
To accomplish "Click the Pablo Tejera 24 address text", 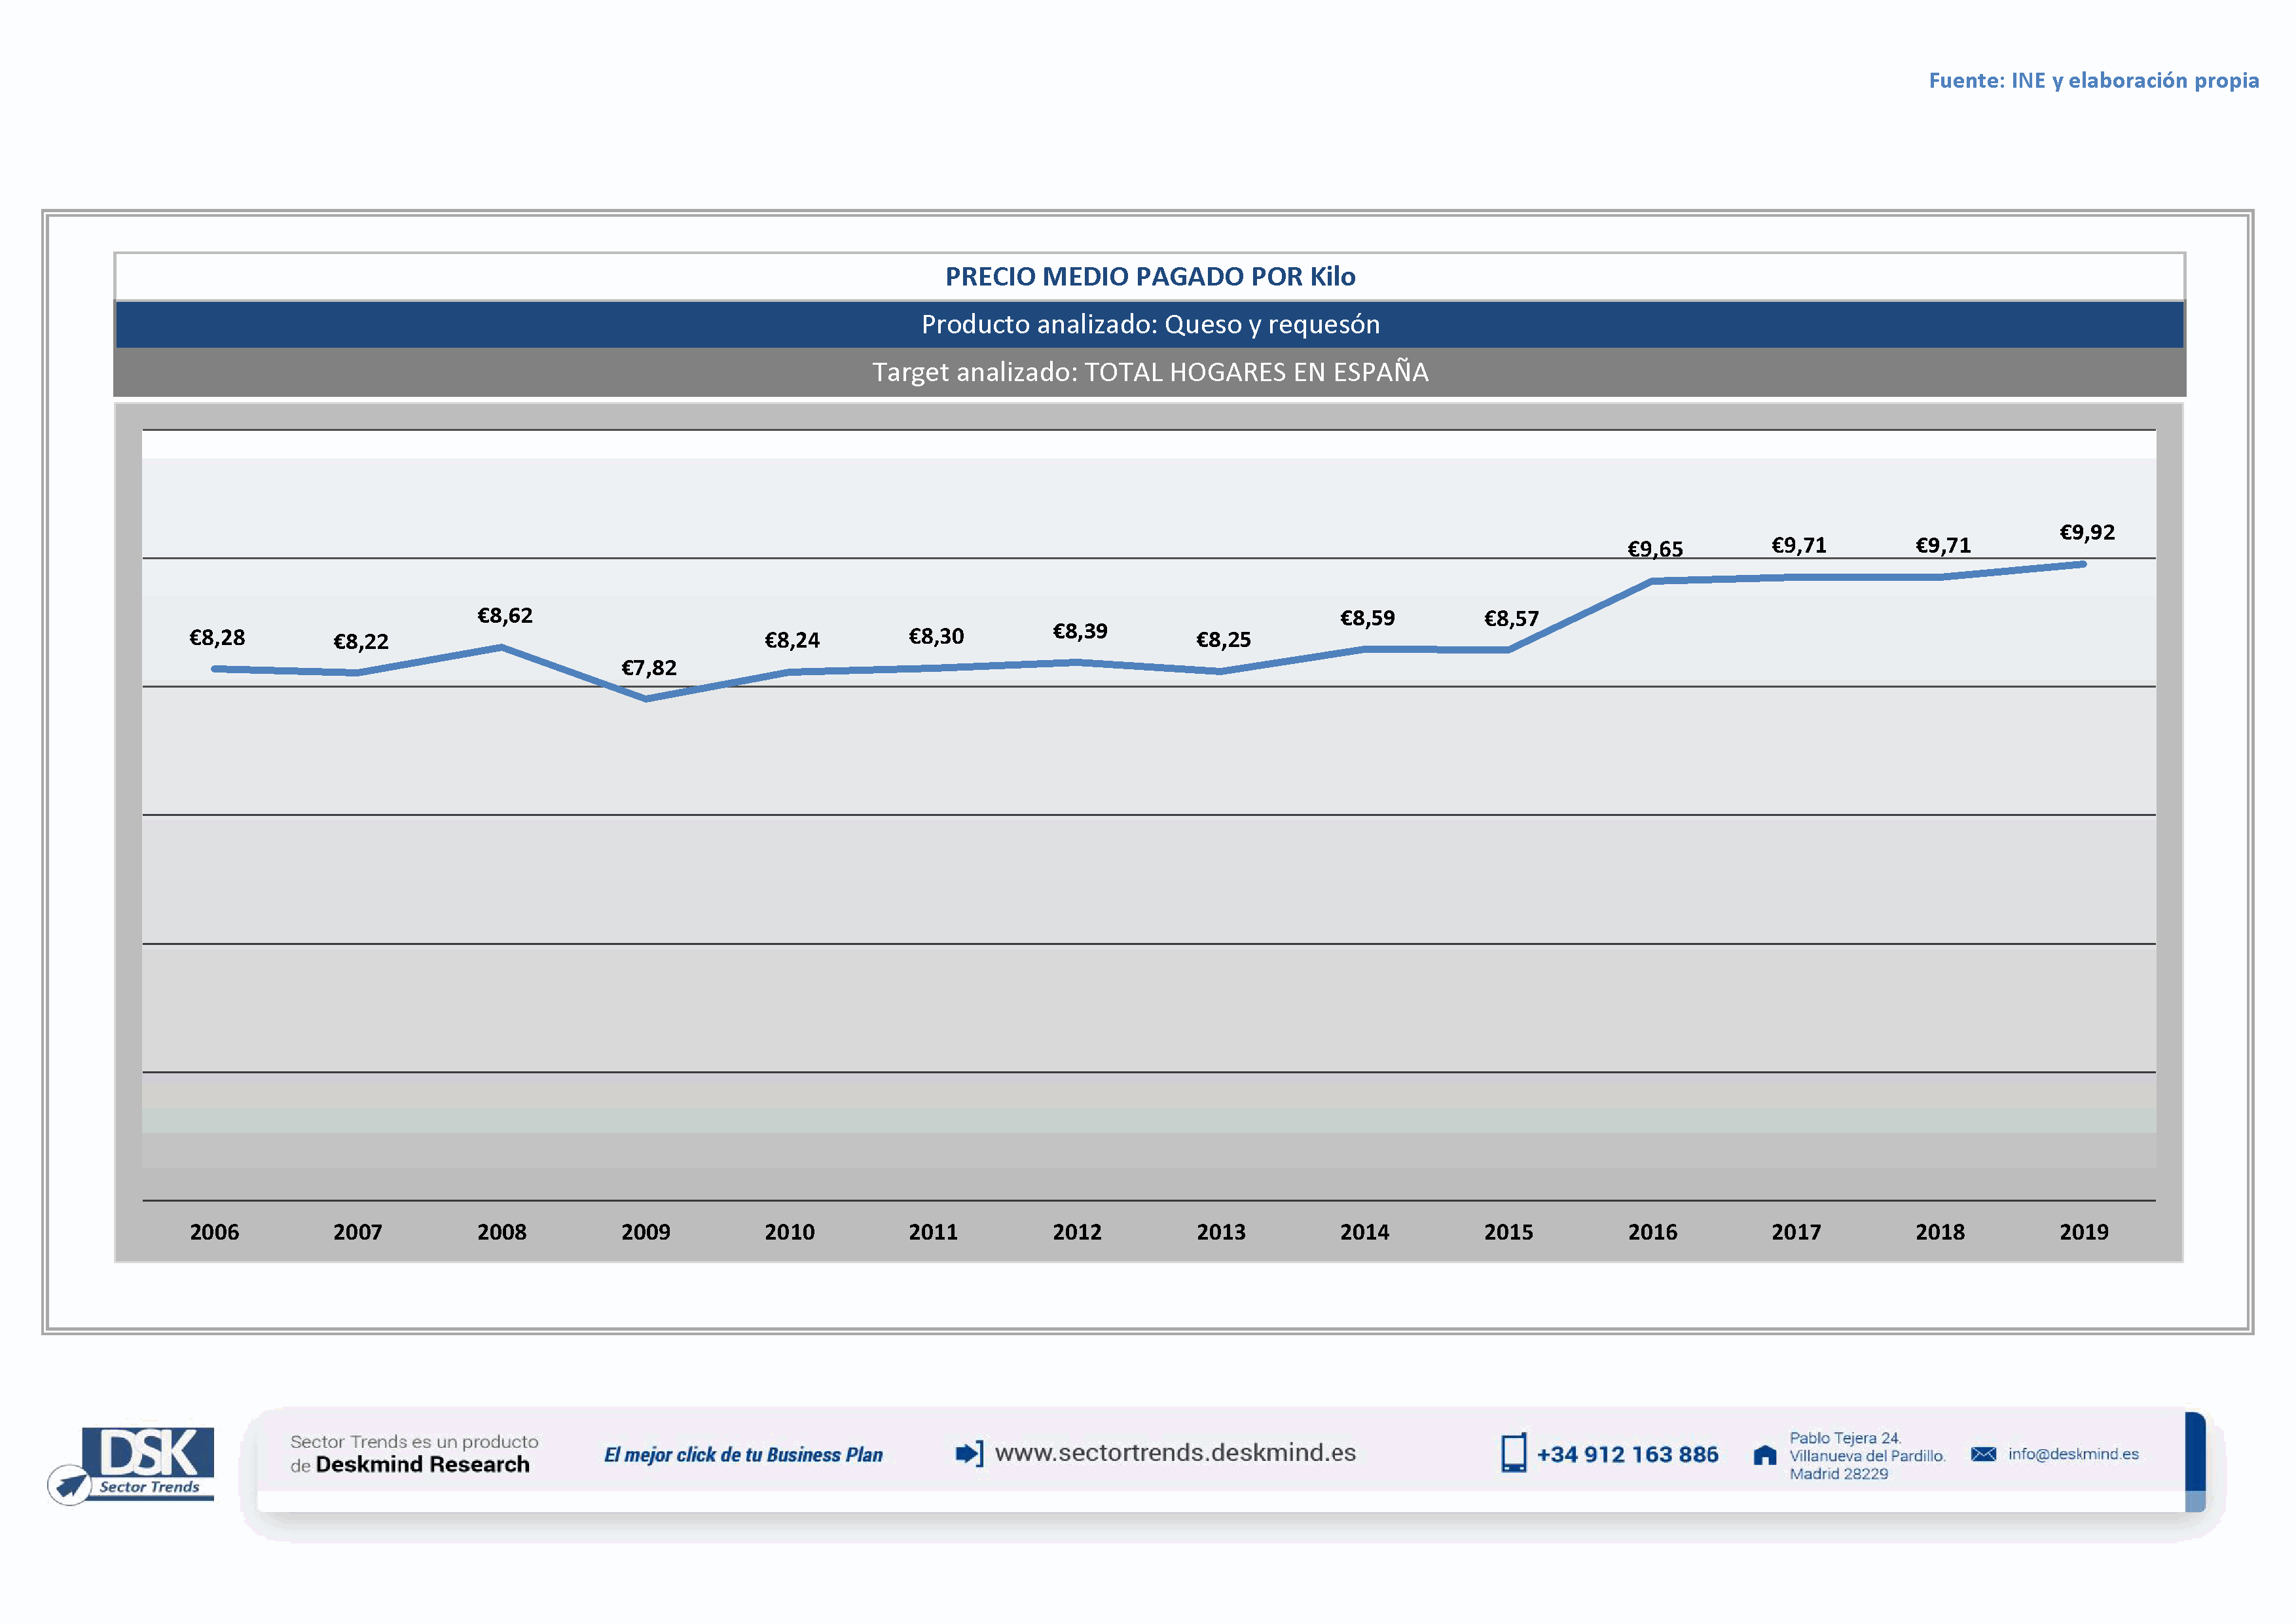I will tap(1845, 1438).
